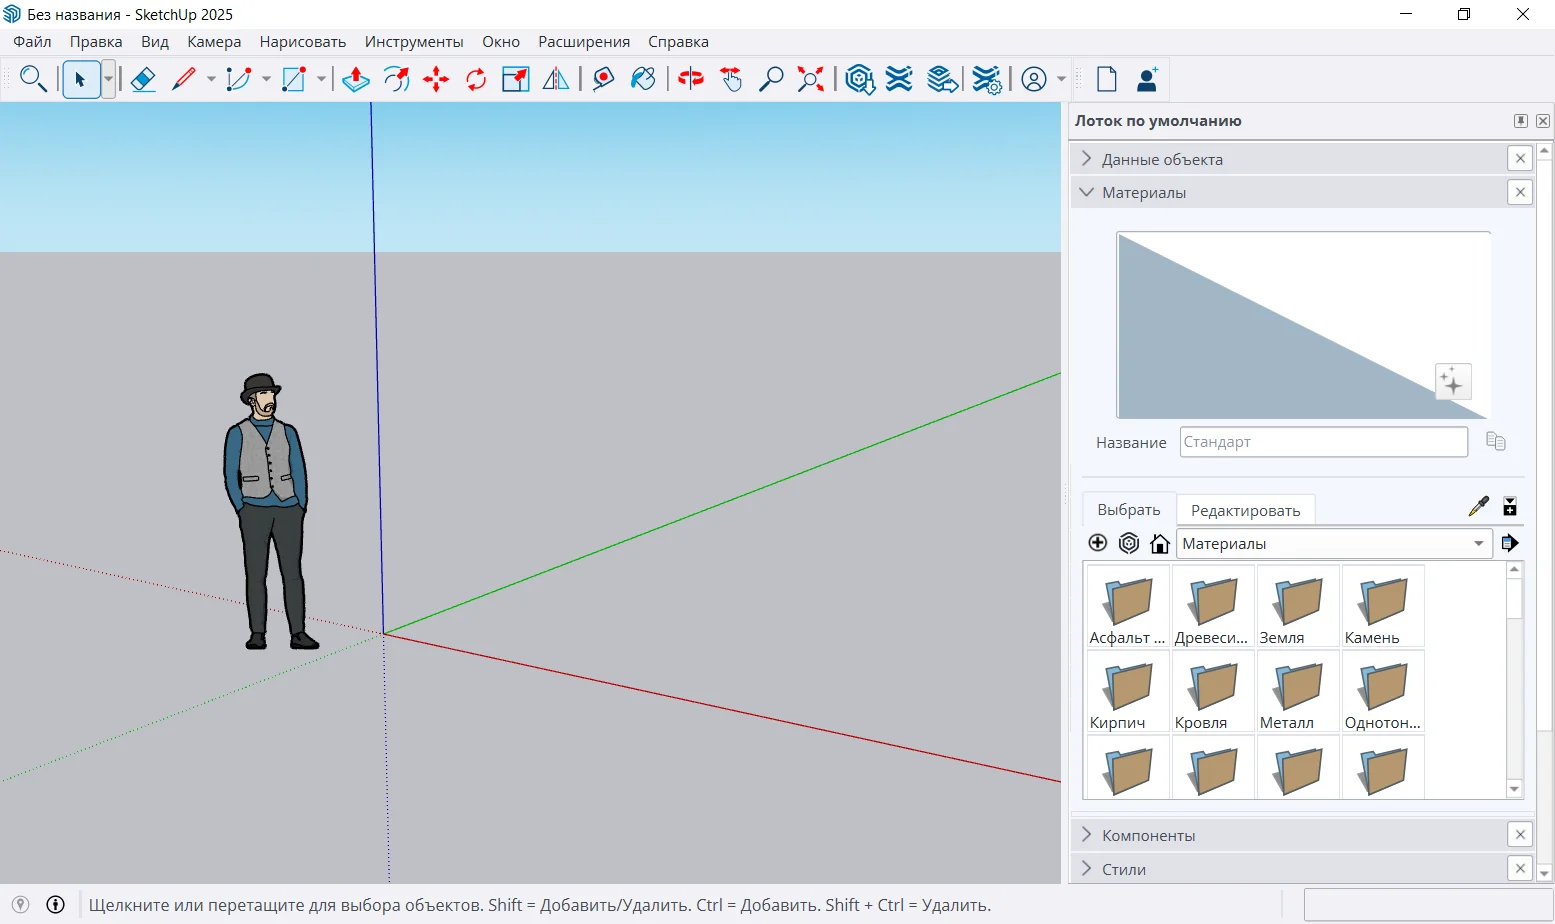Open the Line tool dropdown arrow
This screenshot has width=1555, height=924.
coord(211,79)
